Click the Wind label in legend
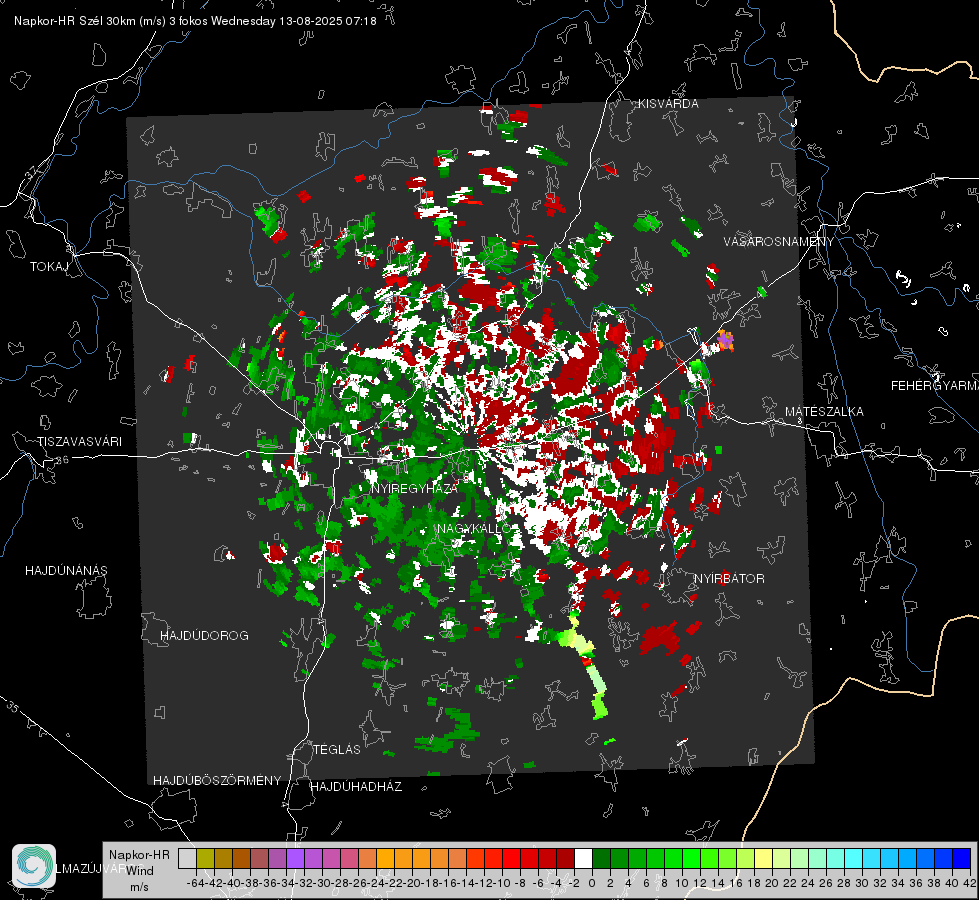979x900 pixels. tap(140, 871)
